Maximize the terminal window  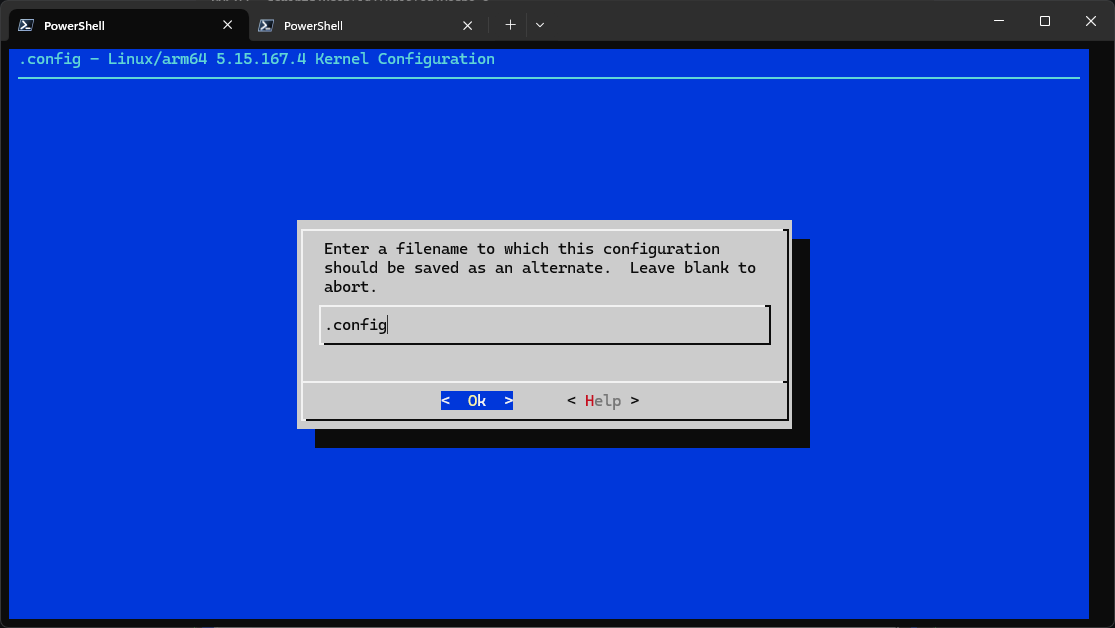click(x=1044, y=21)
